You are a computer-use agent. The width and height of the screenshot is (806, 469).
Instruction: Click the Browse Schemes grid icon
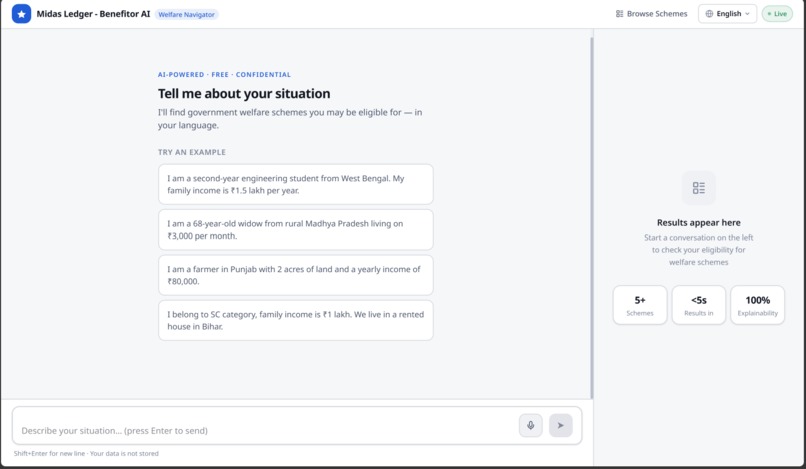coord(619,14)
